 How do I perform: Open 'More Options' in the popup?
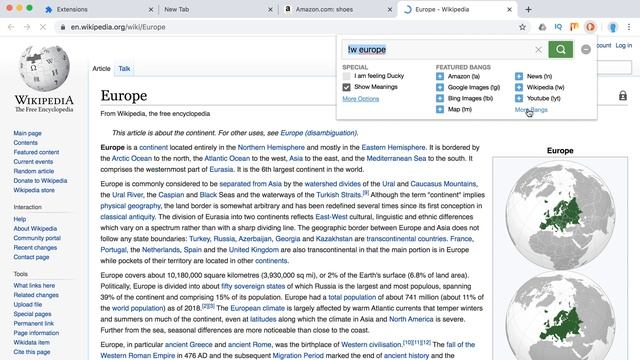coord(360,99)
